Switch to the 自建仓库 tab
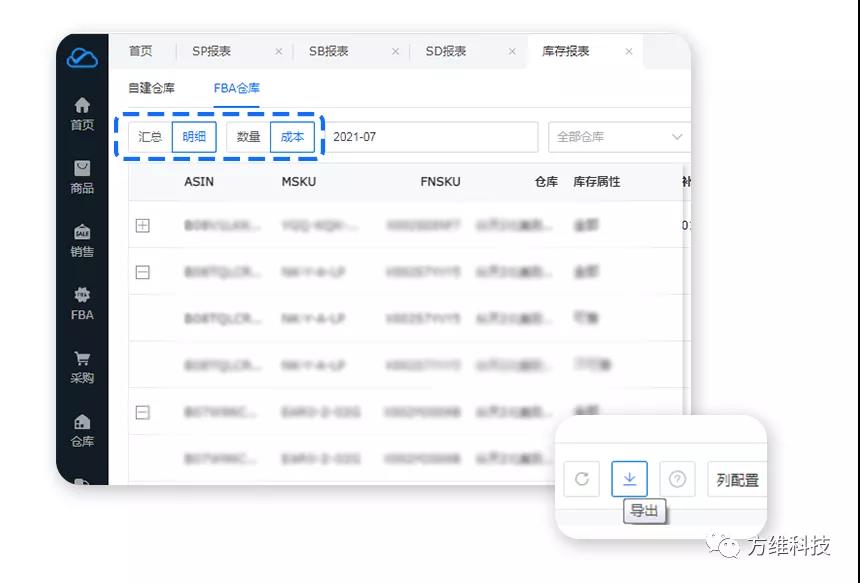Image resolution: width=860 pixels, height=583 pixels. click(x=152, y=88)
